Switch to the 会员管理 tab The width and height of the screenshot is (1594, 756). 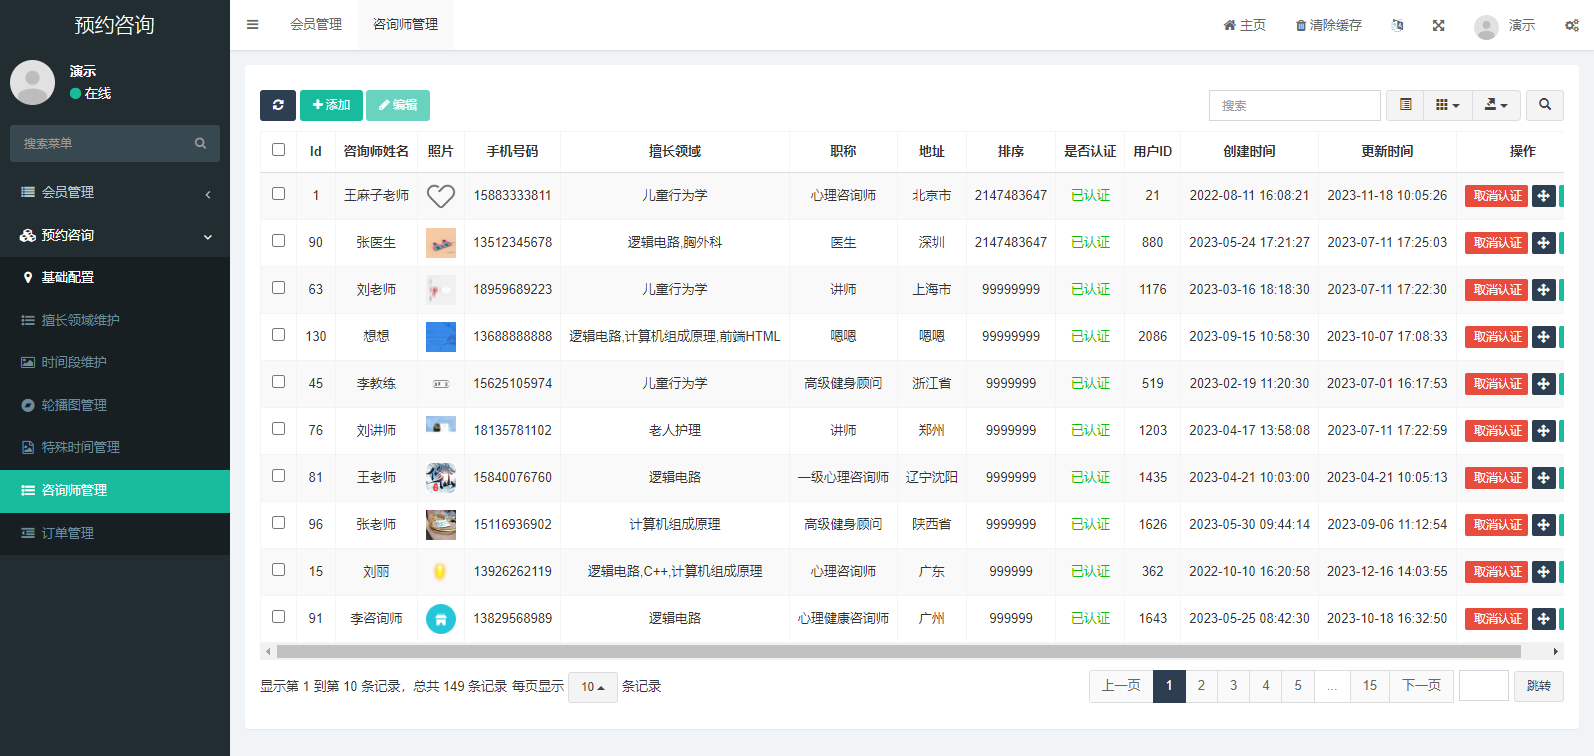point(316,25)
